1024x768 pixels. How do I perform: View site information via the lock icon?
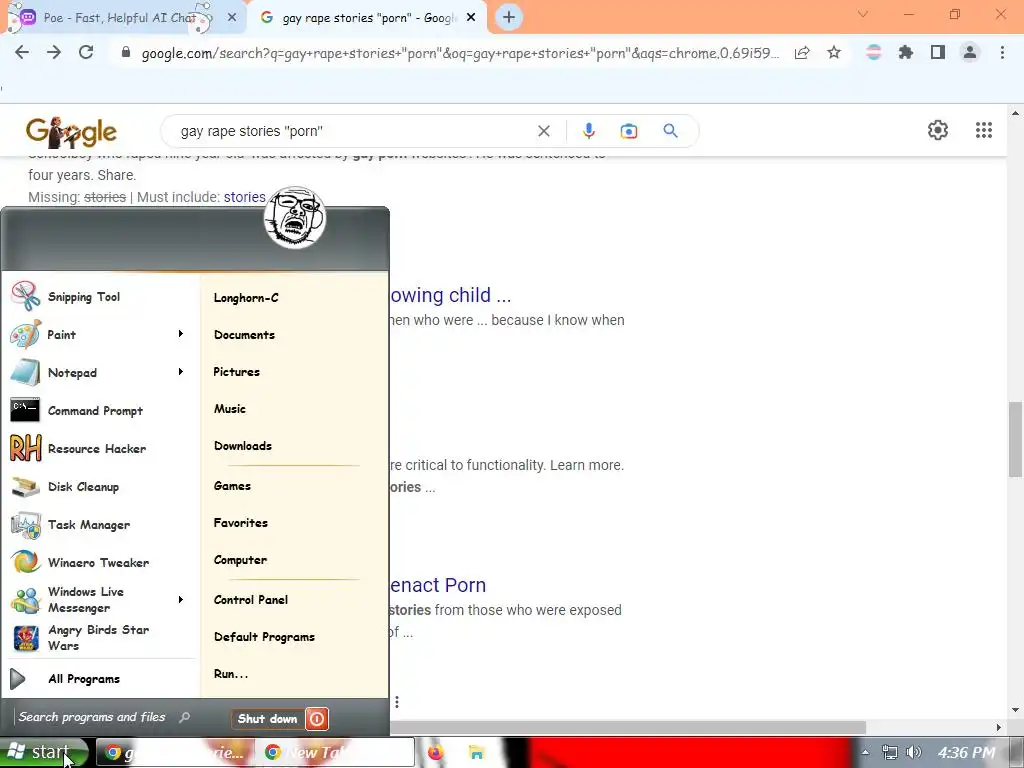point(126,52)
